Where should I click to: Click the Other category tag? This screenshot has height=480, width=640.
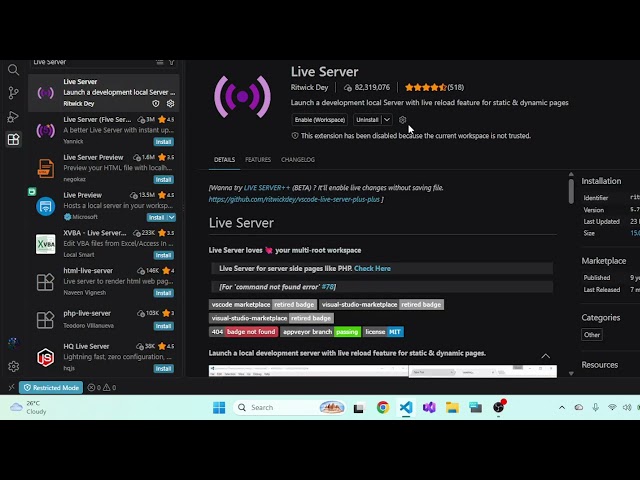point(591,335)
